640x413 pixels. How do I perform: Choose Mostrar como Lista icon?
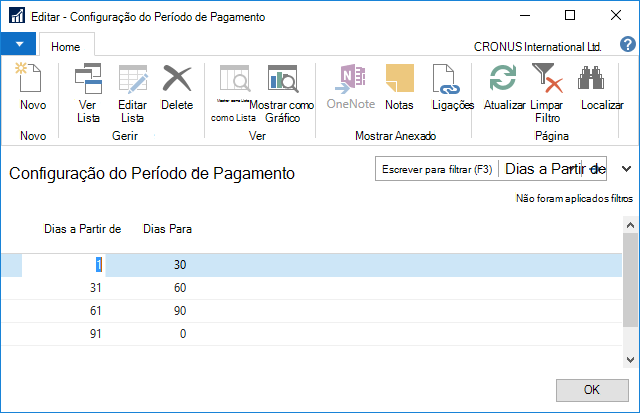pyautogui.click(x=234, y=78)
